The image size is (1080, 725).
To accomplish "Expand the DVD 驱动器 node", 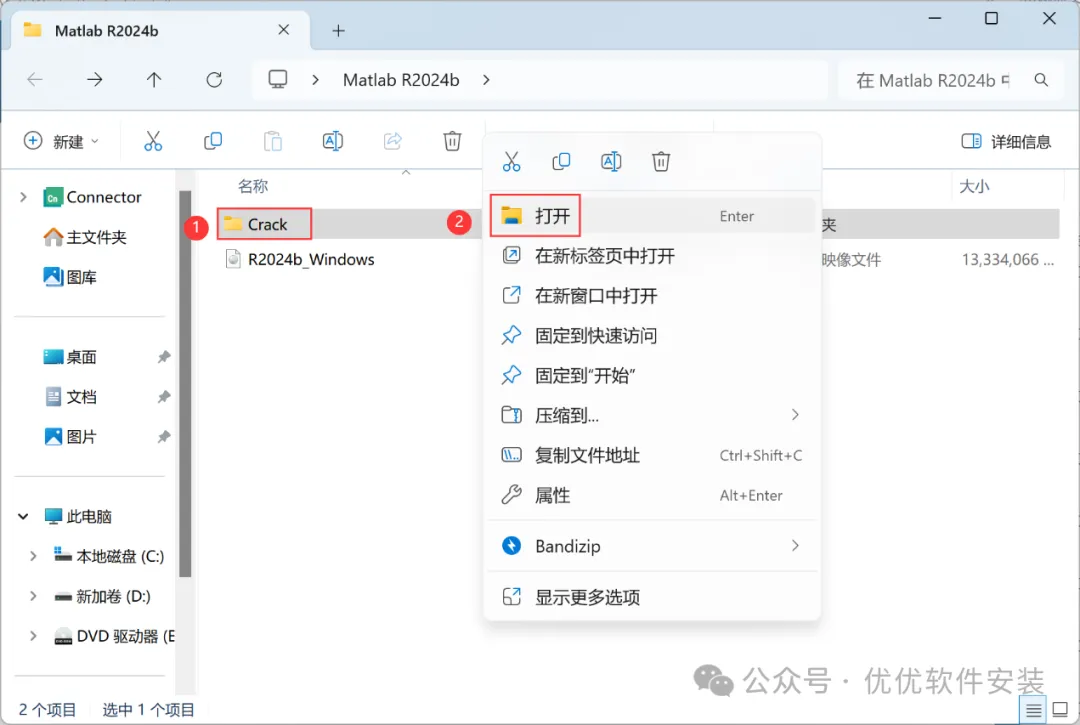I will tap(33, 635).
